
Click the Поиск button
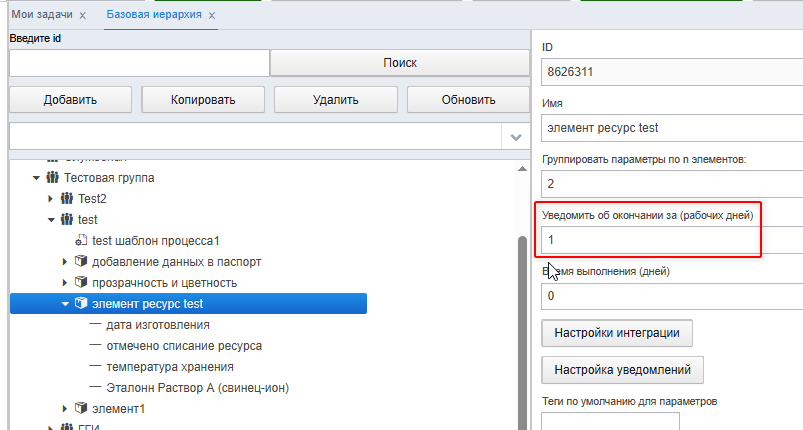(400, 63)
